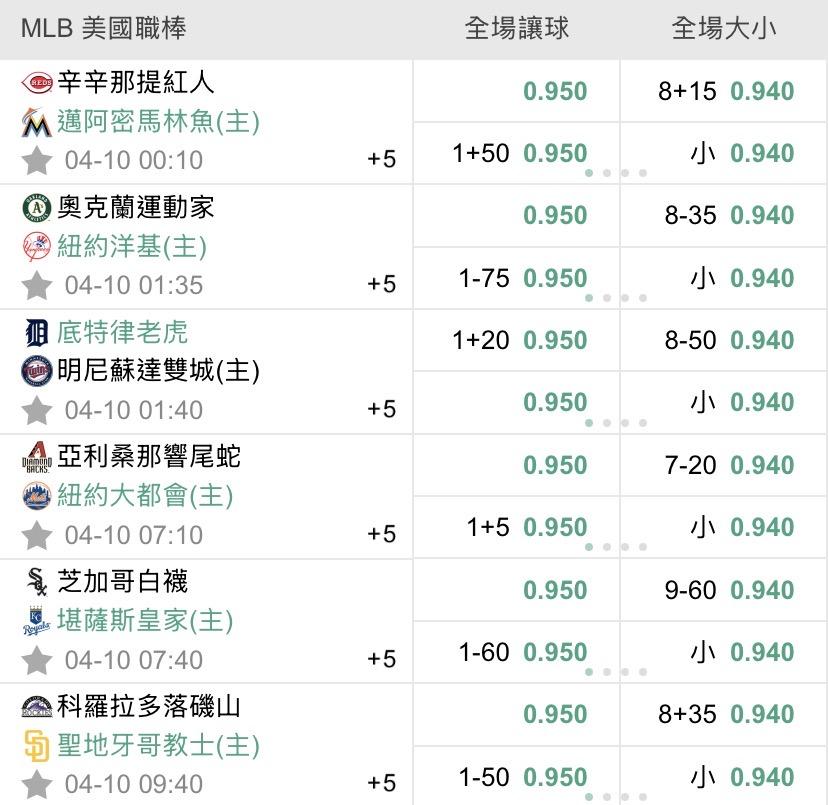828x805 pixels.
Task: Toggle the star for the 04-10 01:35 game
Action: tap(37, 285)
